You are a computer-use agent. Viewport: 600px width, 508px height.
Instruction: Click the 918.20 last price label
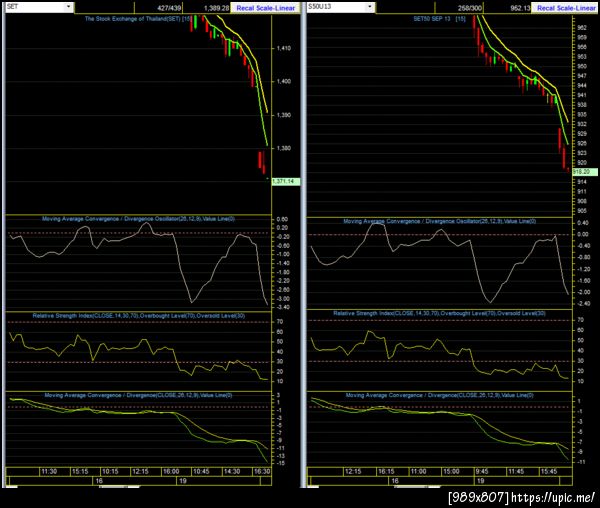(585, 172)
